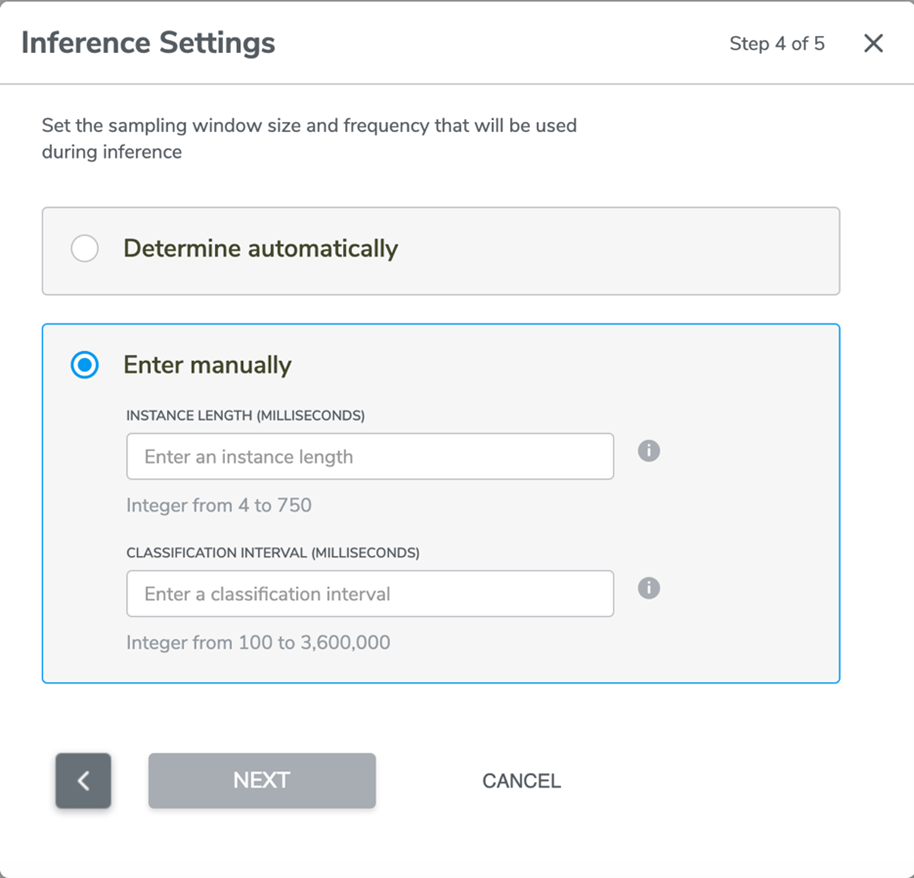
Task: Click the classification interval input box
Action: [x=370, y=593]
